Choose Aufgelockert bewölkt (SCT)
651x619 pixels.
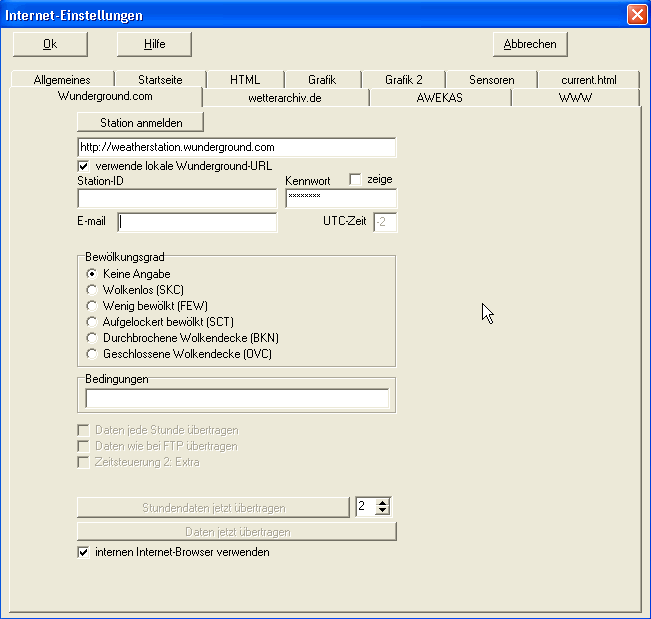point(92,322)
